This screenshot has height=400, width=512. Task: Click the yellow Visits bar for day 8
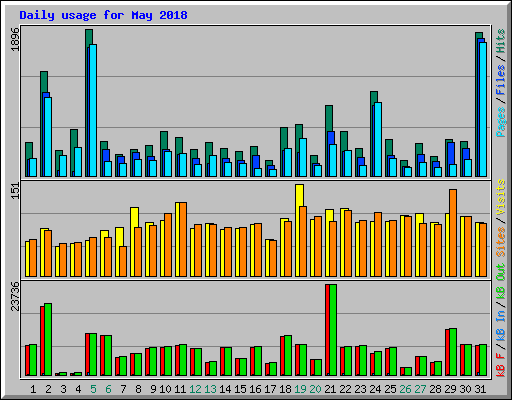click(134, 217)
